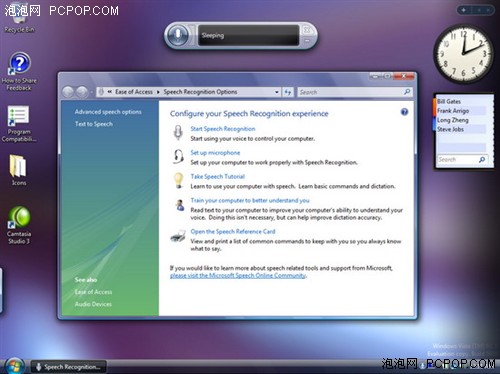Open How to Share Feedback shortcut
Screen dimensions: 500x374
pyautogui.click(x=19, y=71)
